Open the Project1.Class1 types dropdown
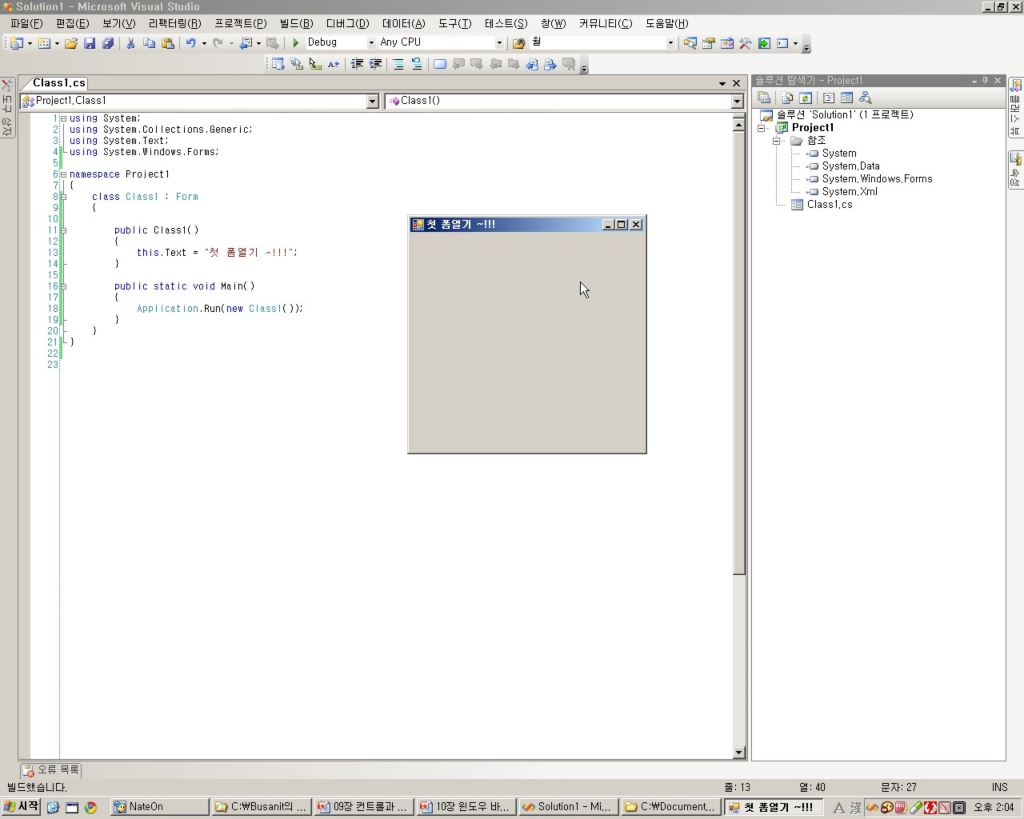This screenshot has height=819, width=1024. [x=372, y=101]
